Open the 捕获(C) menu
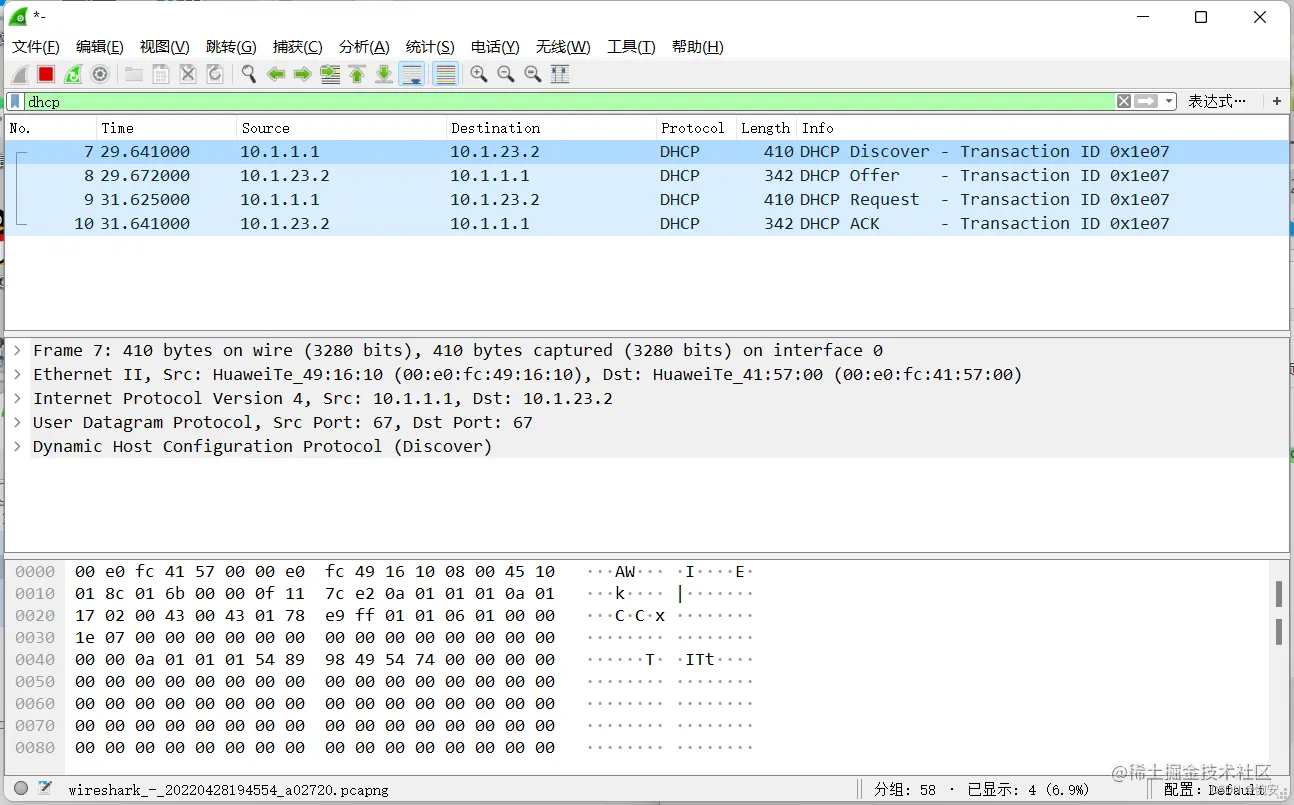The width and height of the screenshot is (1294, 805). click(298, 47)
